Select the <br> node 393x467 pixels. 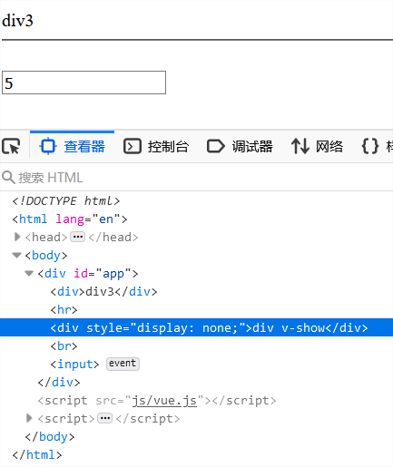pos(64,346)
